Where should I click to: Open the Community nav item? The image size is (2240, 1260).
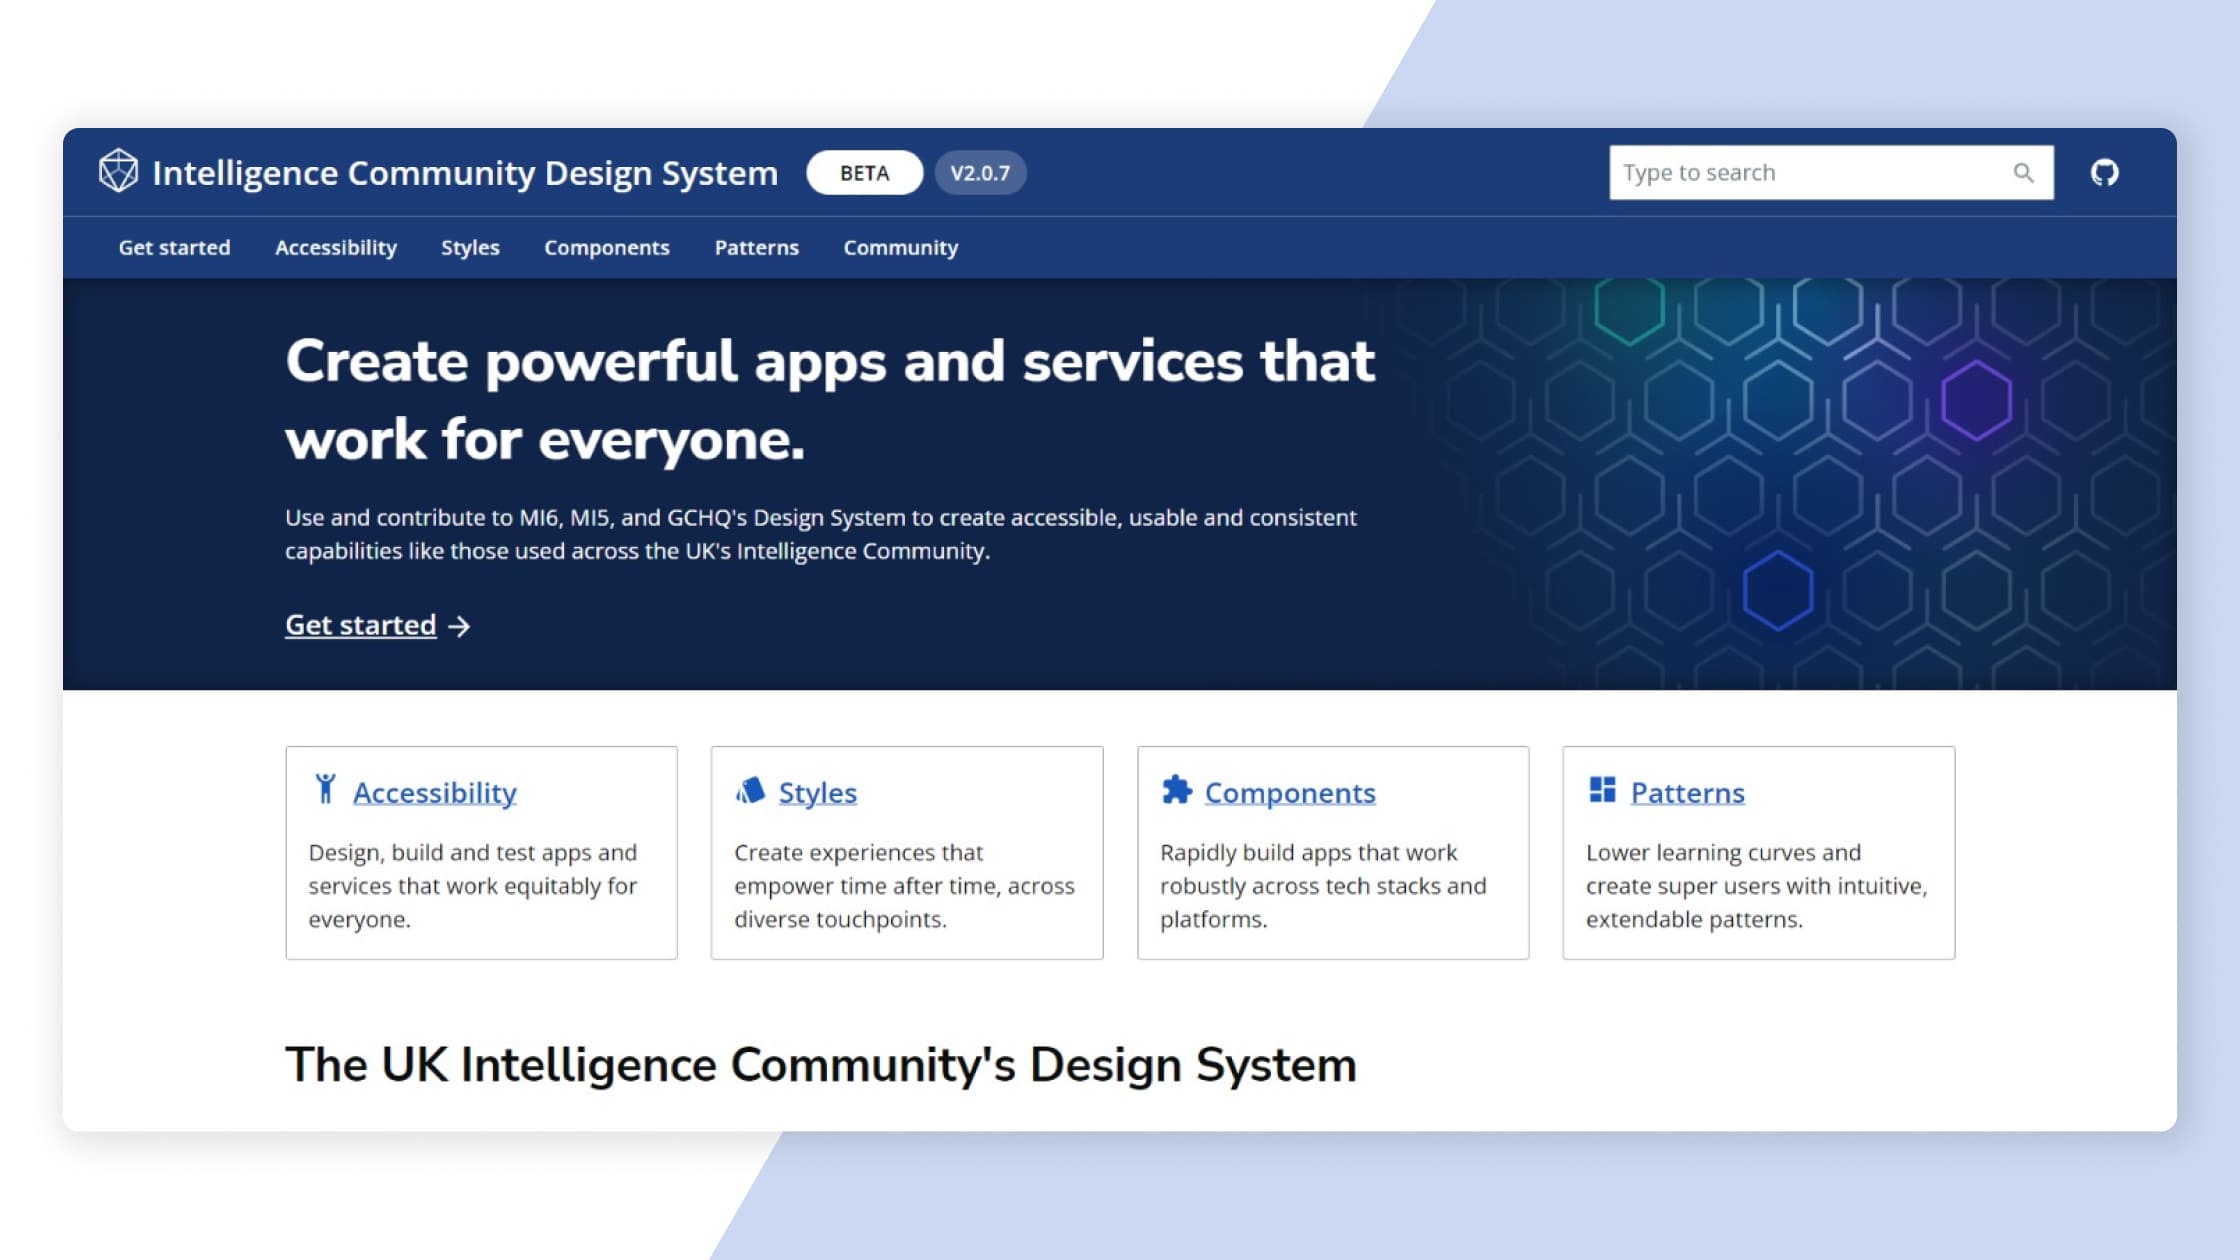900,247
